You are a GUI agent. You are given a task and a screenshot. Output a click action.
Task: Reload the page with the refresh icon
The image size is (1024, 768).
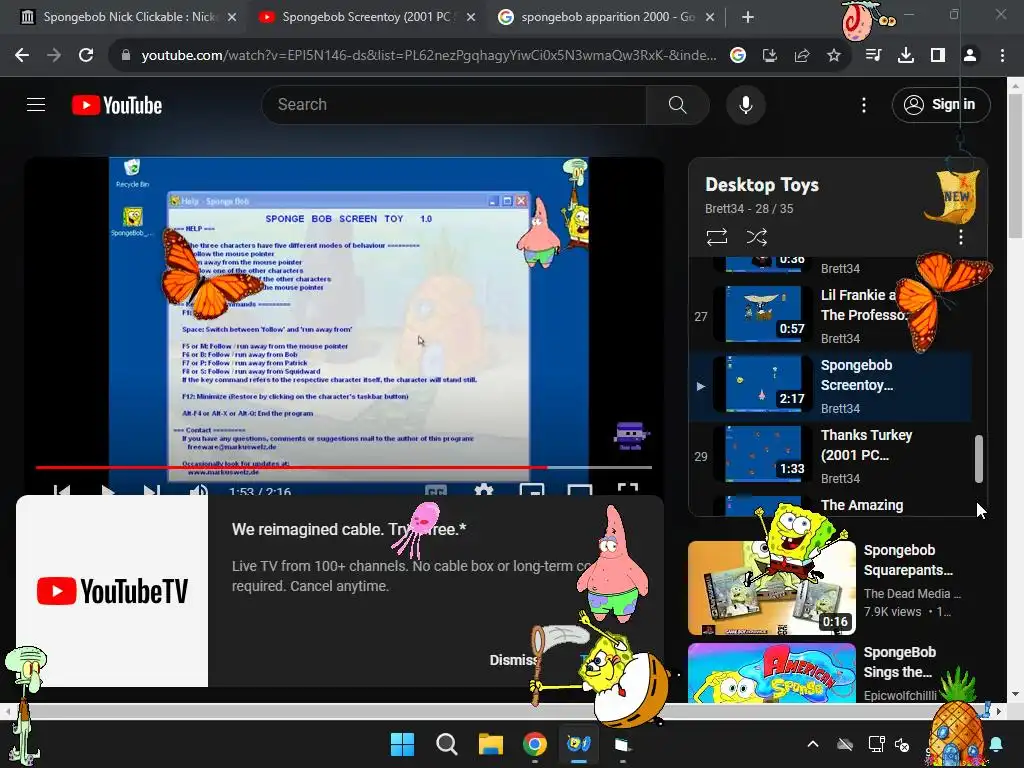[x=86, y=56]
